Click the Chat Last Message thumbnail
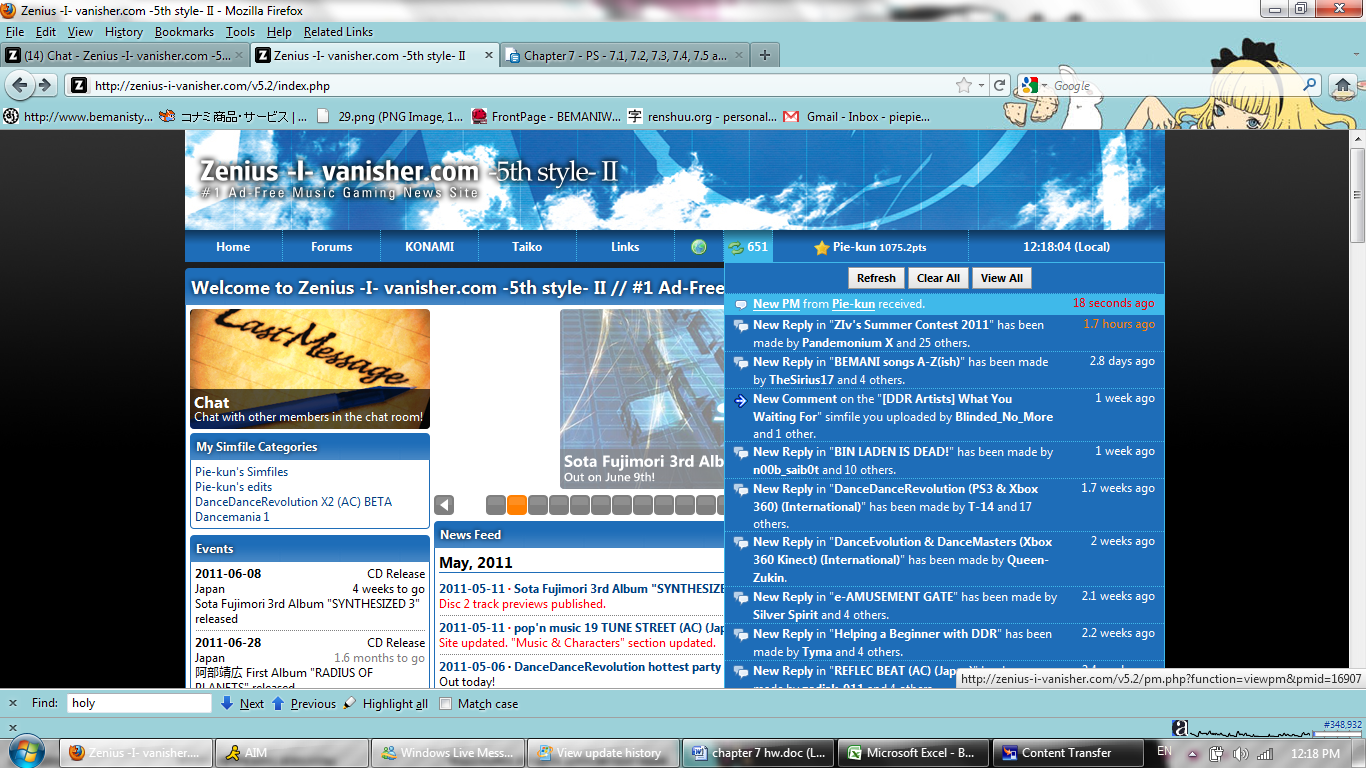Screen dimensions: 1366x768 point(310,369)
